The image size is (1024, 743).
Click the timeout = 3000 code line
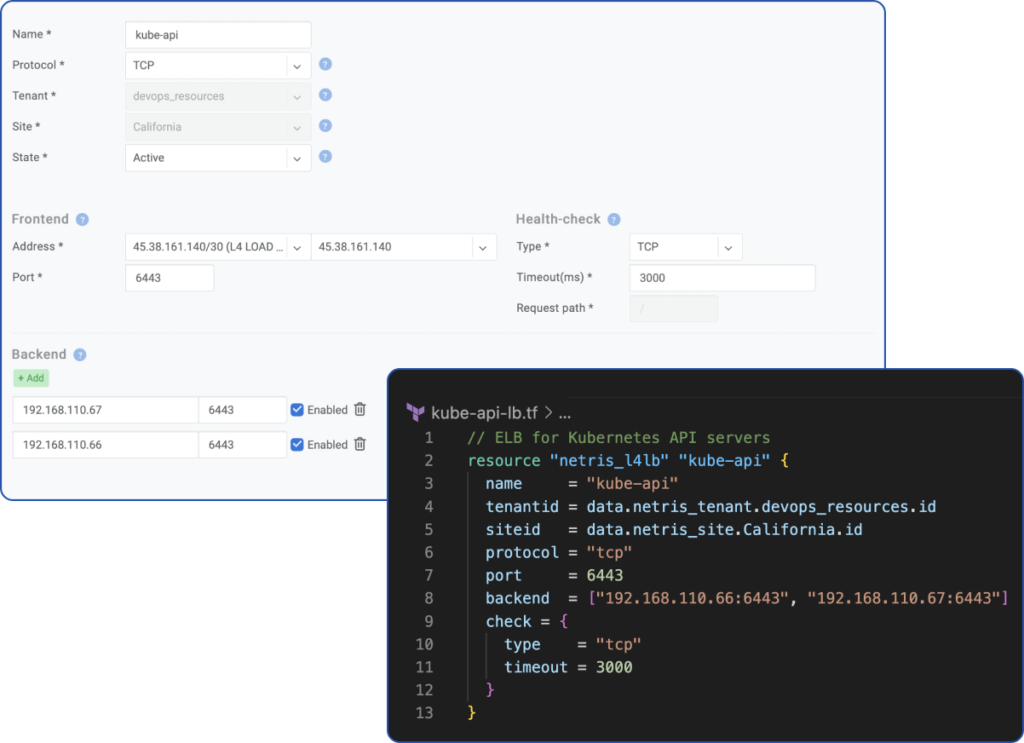tap(568, 667)
